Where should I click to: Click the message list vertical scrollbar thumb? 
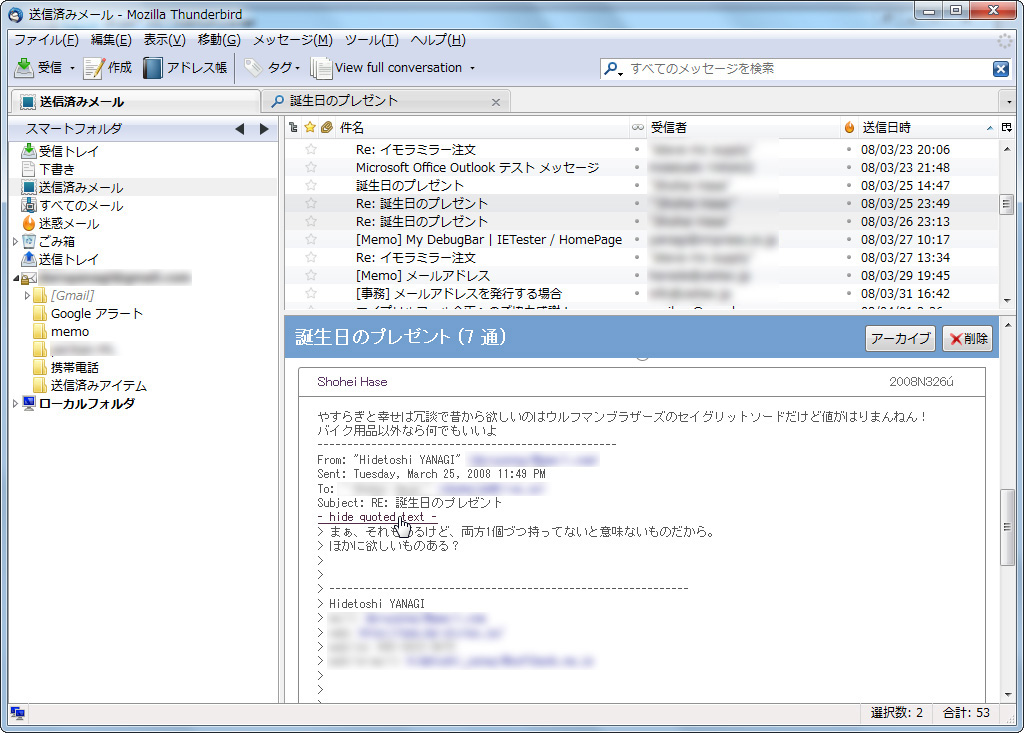1006,204
